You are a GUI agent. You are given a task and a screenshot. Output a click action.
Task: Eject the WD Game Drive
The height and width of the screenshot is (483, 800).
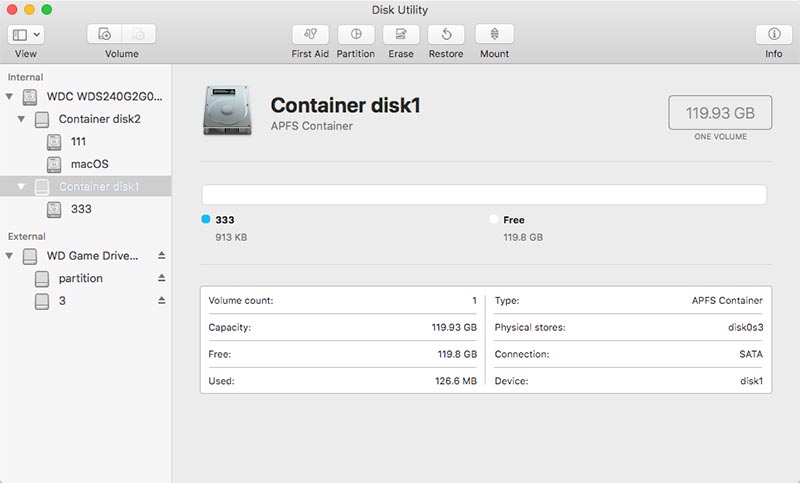pyautogui.click(x=162, y=256)
